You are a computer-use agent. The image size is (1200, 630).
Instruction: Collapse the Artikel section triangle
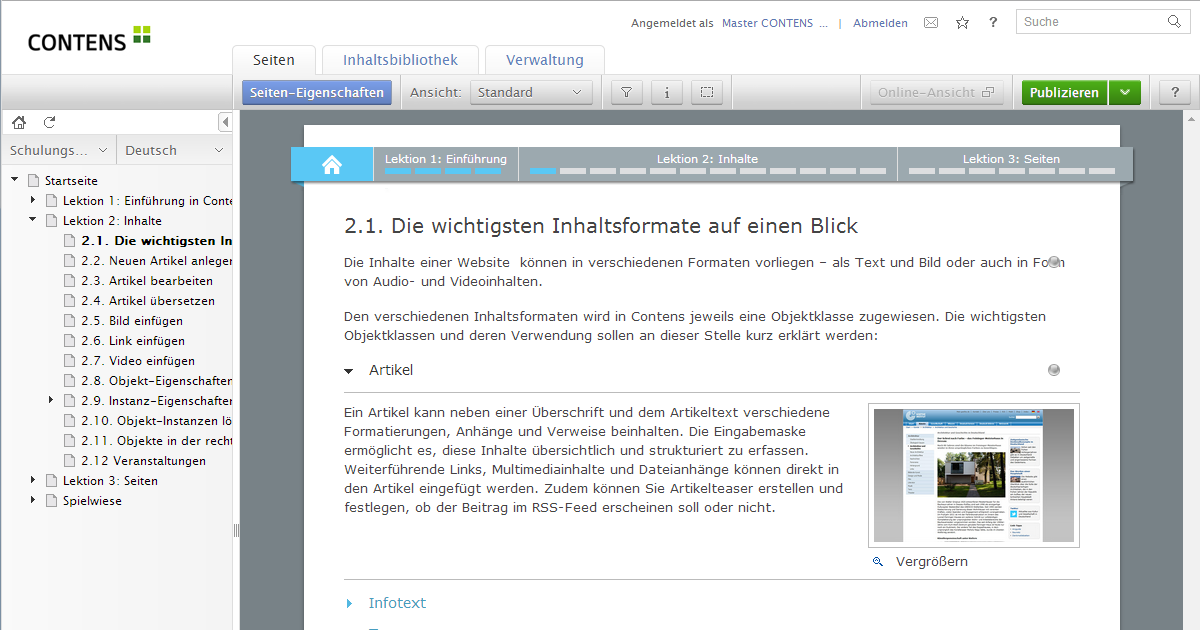349,371
